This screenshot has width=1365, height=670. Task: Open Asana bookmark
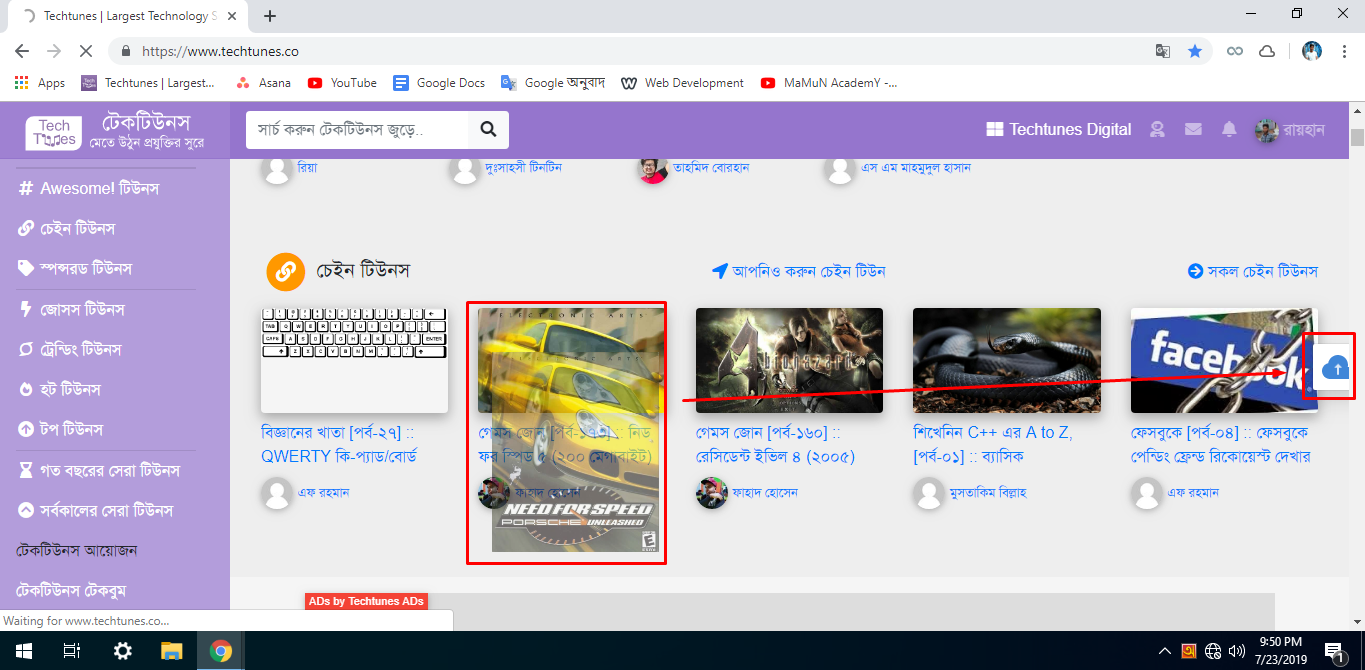point(264,83)
